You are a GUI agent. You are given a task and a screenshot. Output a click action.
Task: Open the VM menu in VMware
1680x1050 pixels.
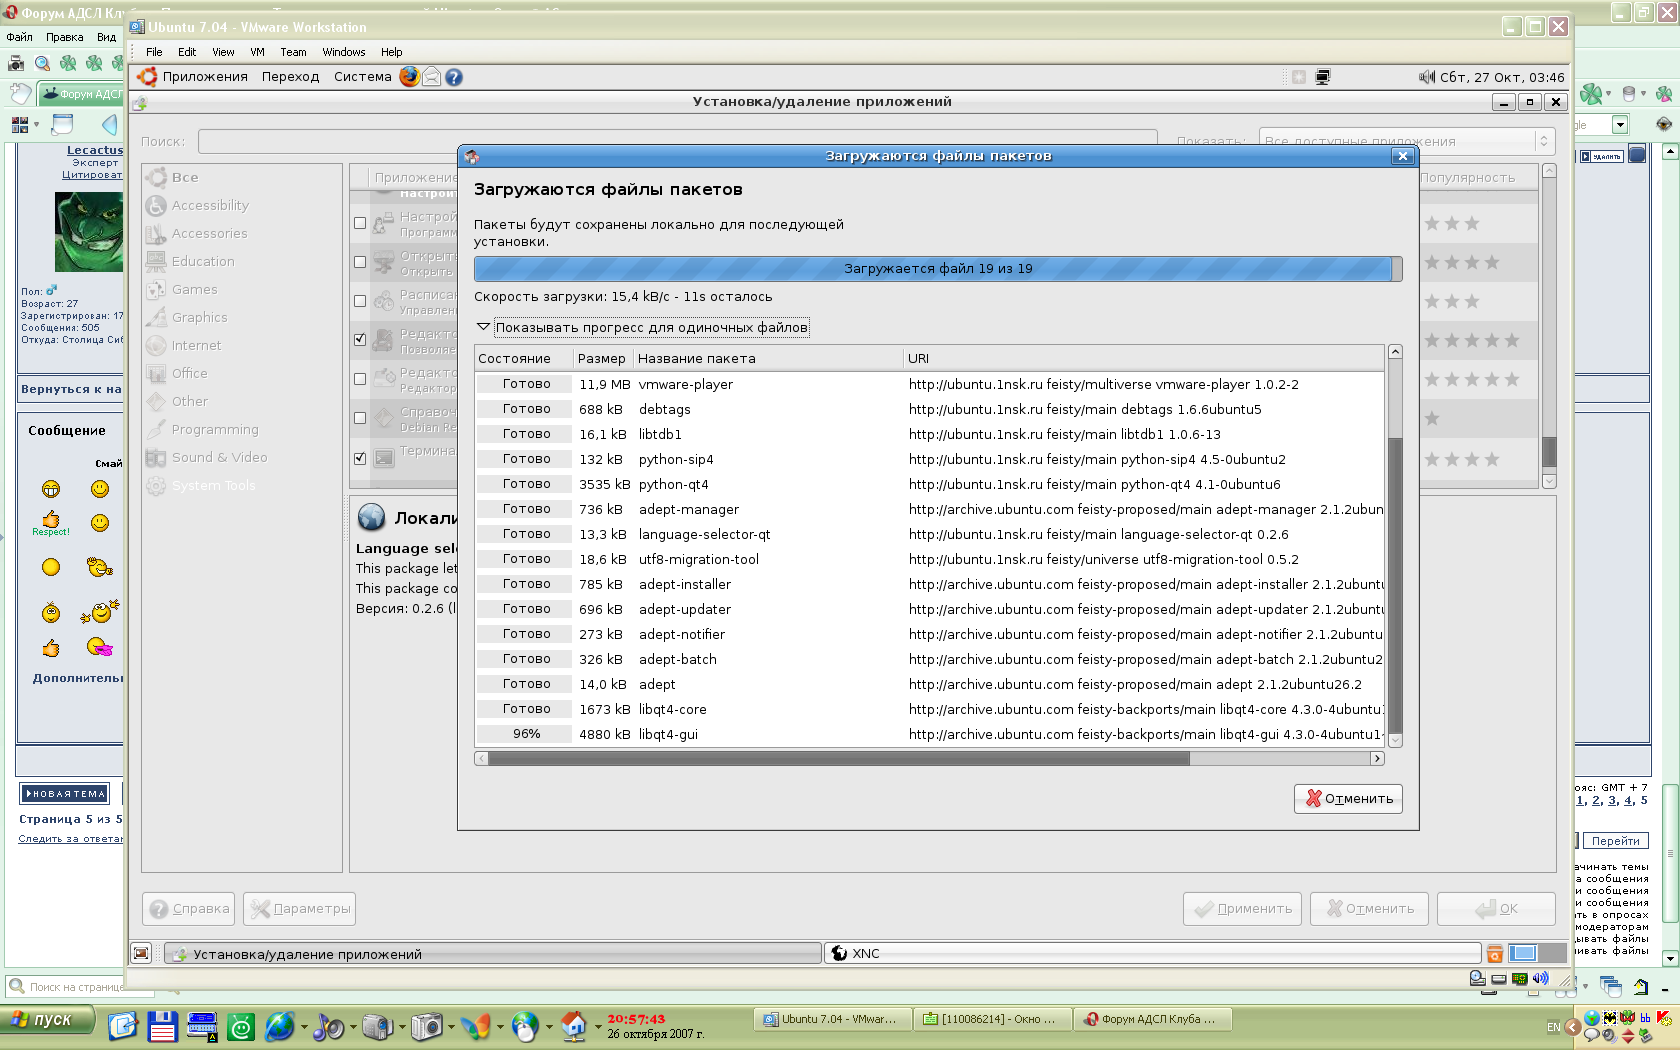pyautogui.click(x=257, y=52)
